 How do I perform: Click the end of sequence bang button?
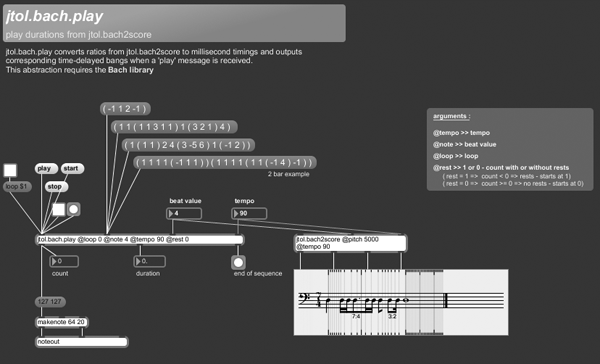[238, 263]
